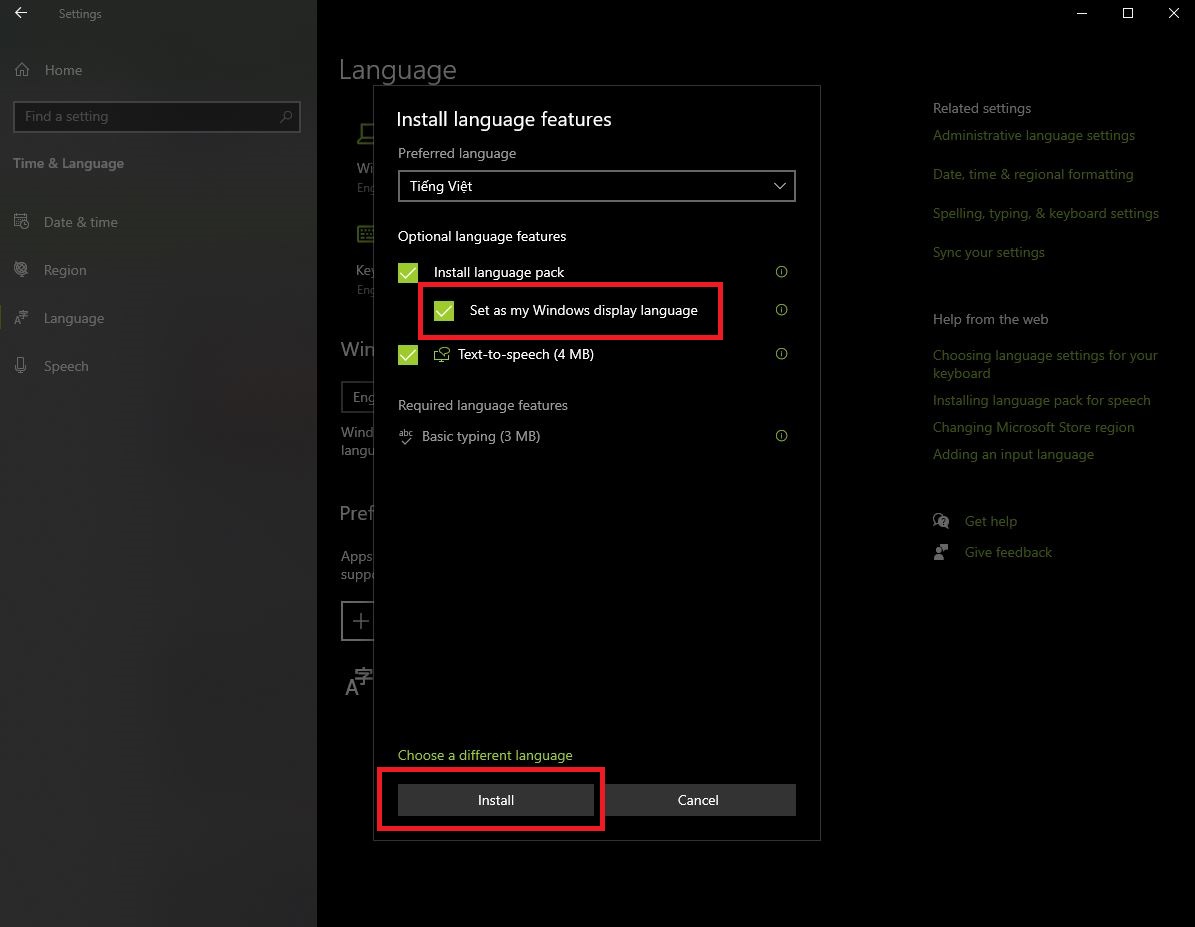Show info for Install language pack
Screen dimensions: 1195x927
tap(781, 271)
